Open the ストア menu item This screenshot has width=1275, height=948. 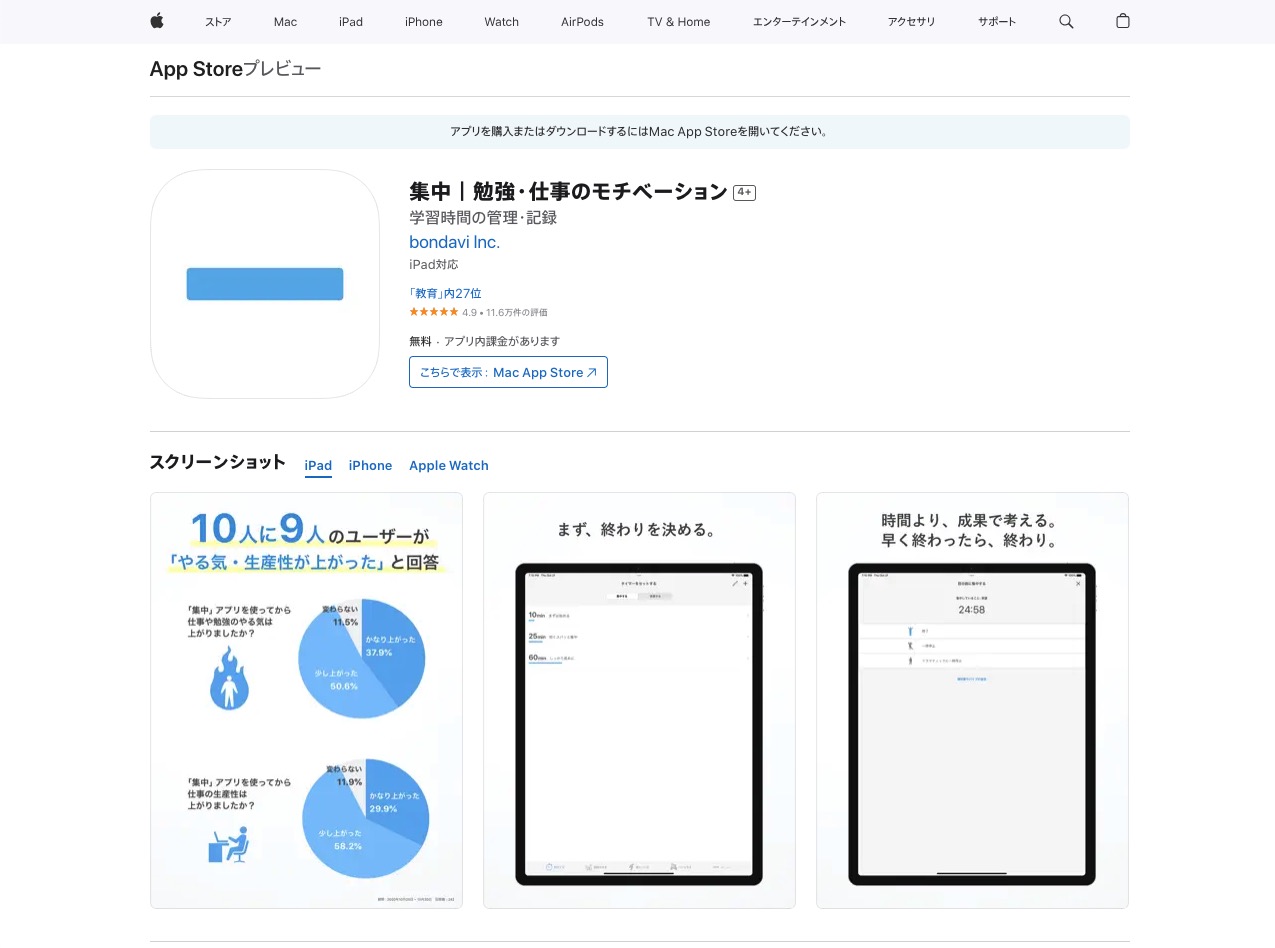tap(218, 22)
